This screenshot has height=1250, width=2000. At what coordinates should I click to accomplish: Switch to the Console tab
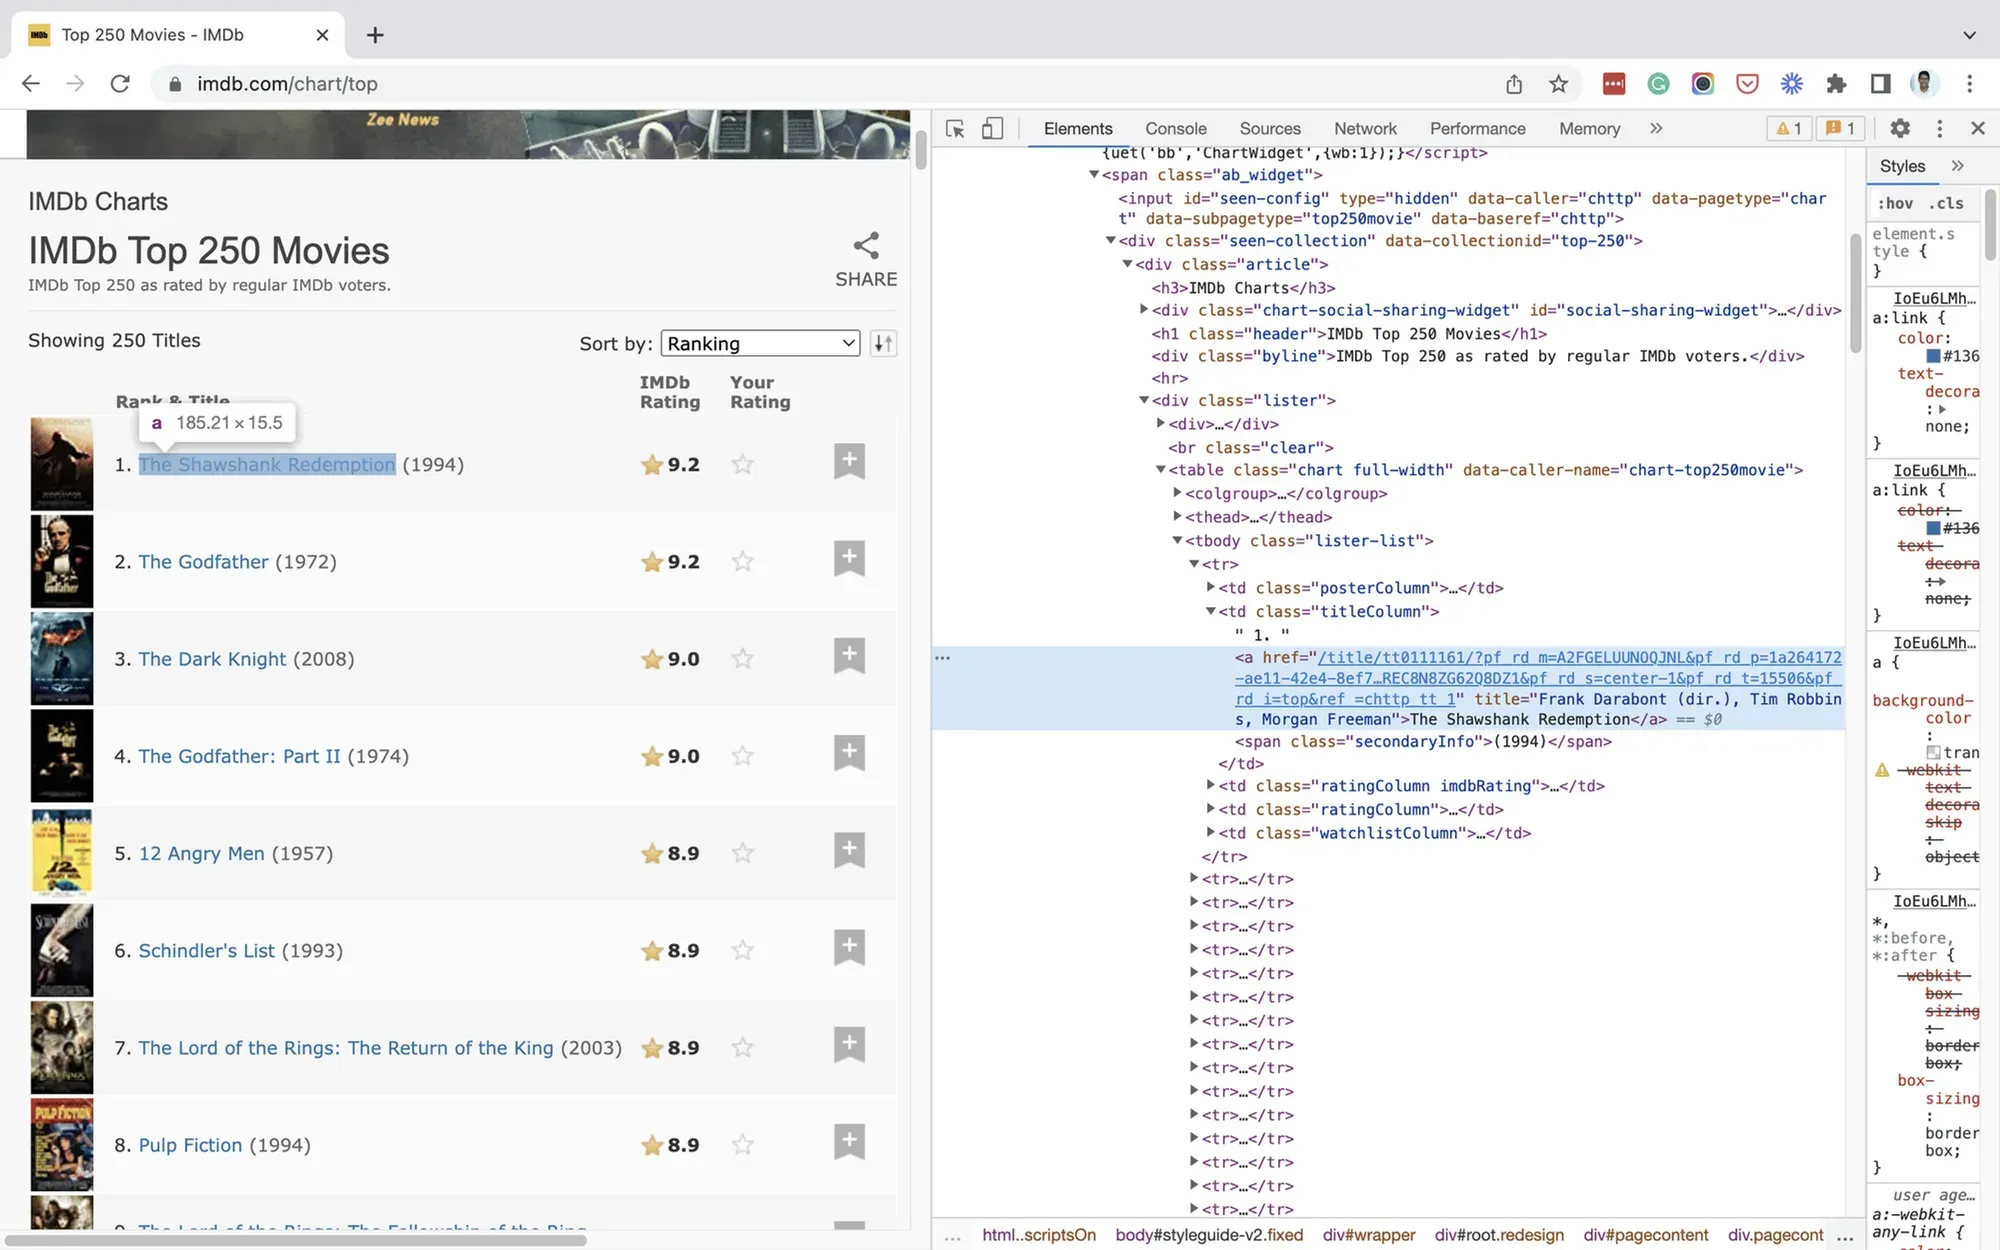[1175, 129]
